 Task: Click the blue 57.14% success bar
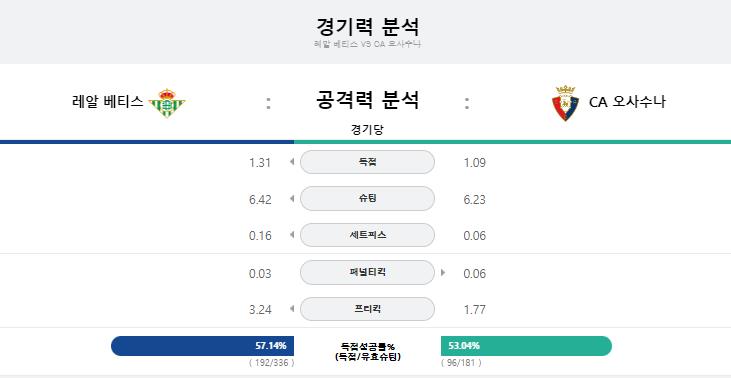(x=202, y=346)
